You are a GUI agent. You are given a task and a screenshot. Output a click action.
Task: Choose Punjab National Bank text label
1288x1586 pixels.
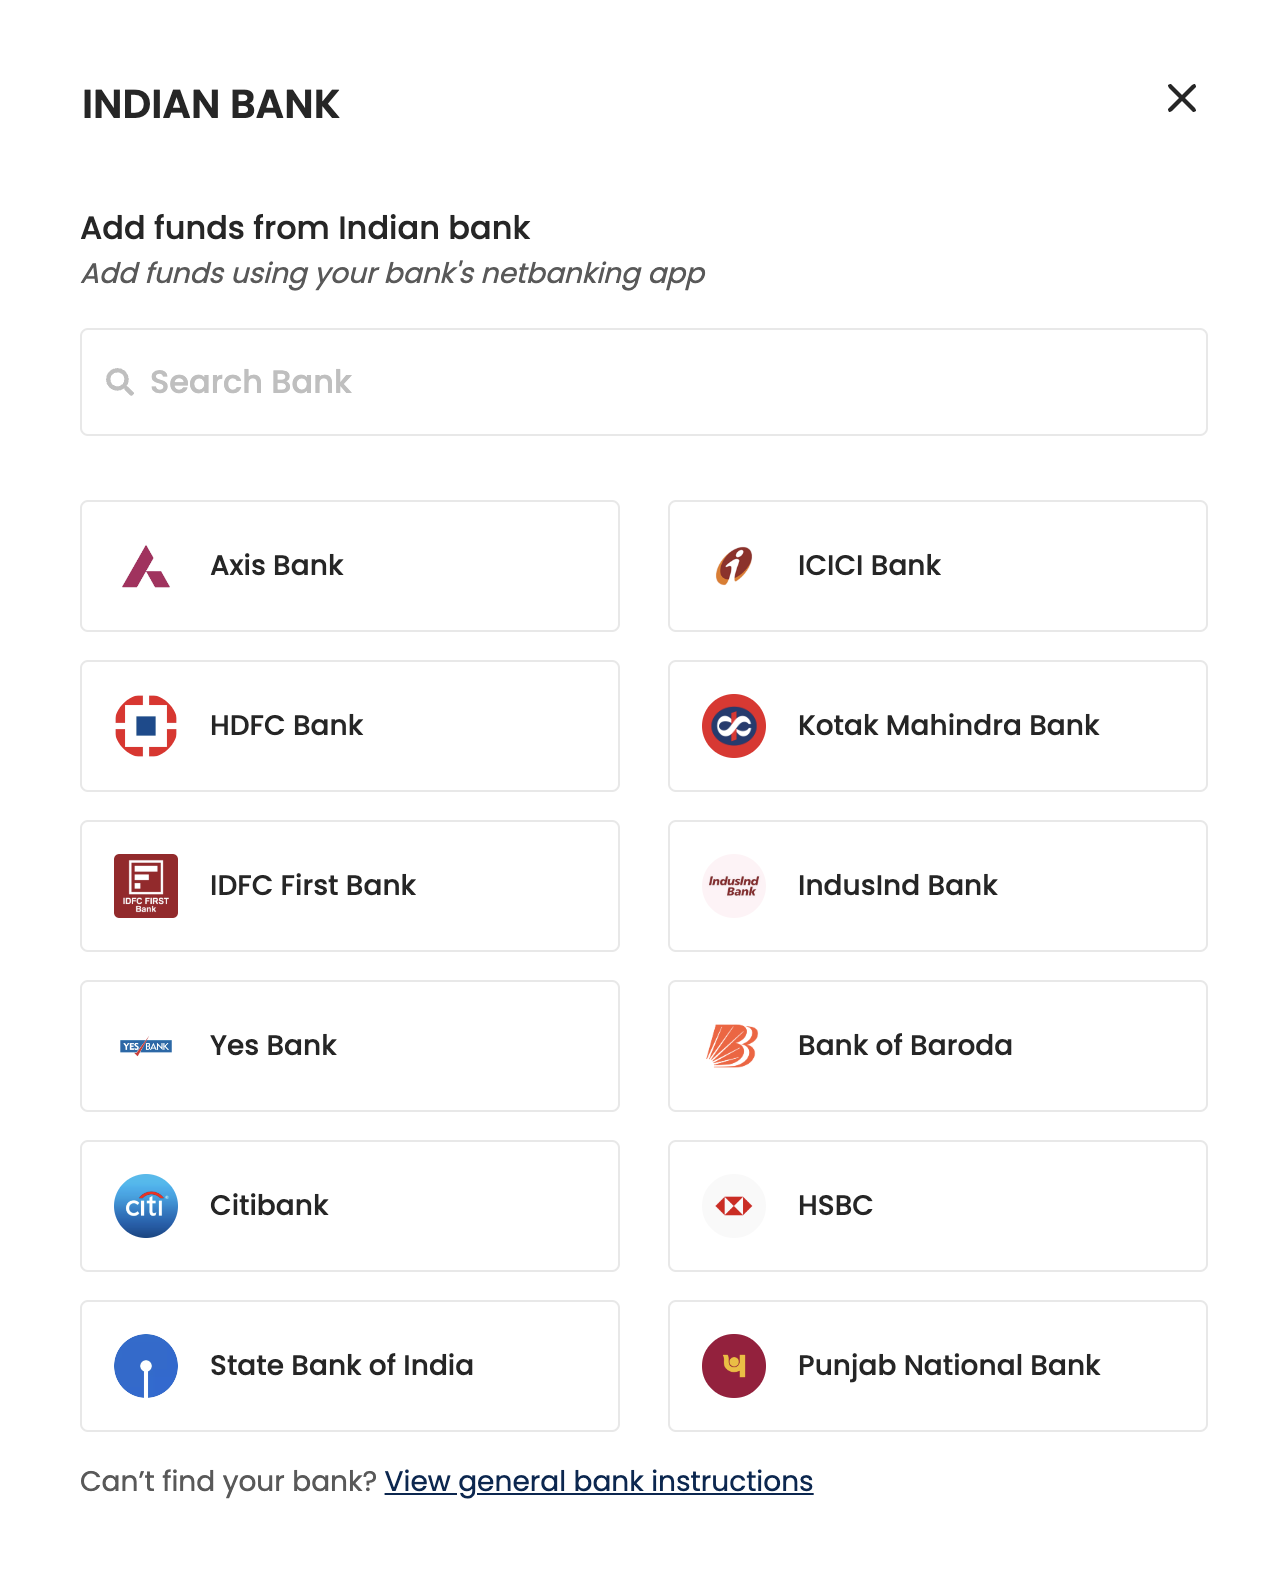(x=949, y=1366)
